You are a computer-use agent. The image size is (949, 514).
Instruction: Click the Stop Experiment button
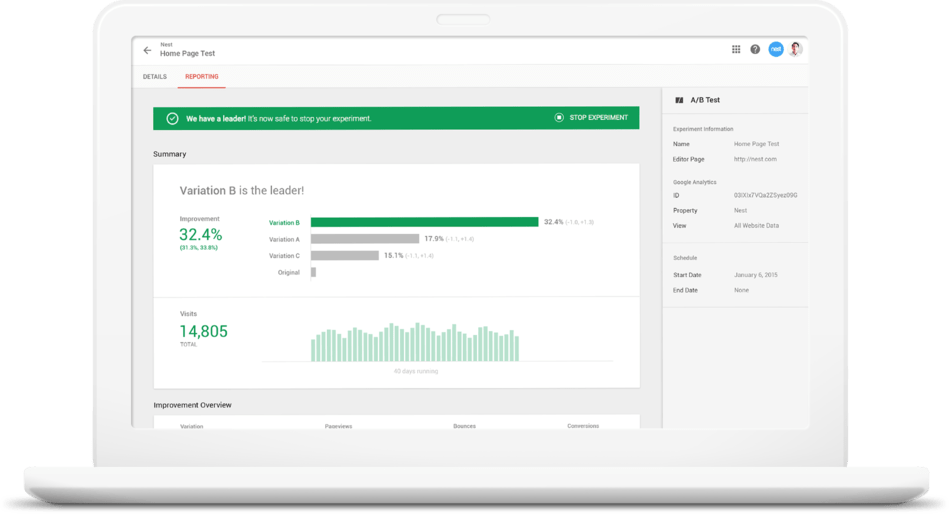pos(592,117)
